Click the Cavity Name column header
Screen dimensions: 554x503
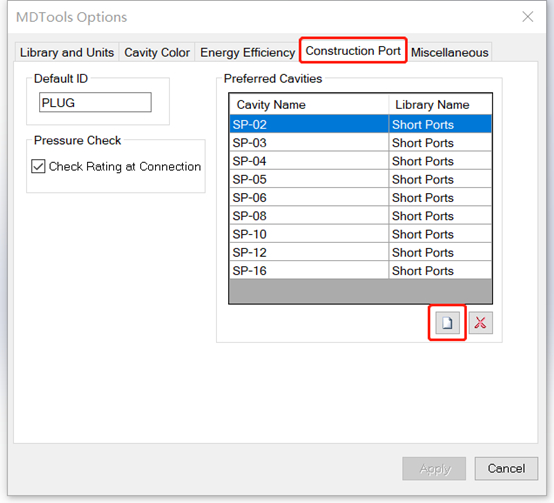point(309,105)
